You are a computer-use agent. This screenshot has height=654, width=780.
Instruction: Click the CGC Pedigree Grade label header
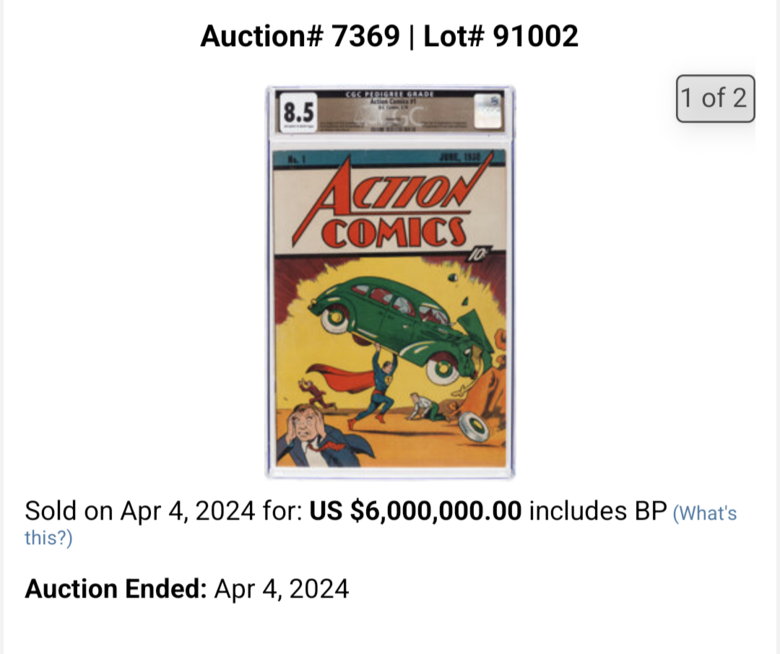(390, 94)
